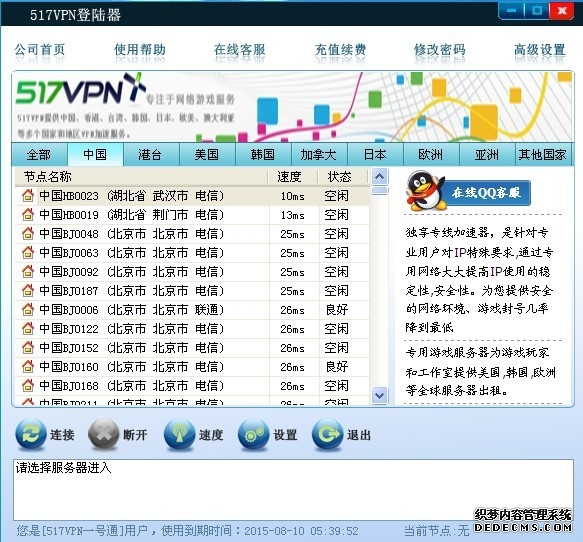This screenshot has height=542, width=583.
Task: Open the 其他国家 (Other countries) tab
Action: point(543,154)
